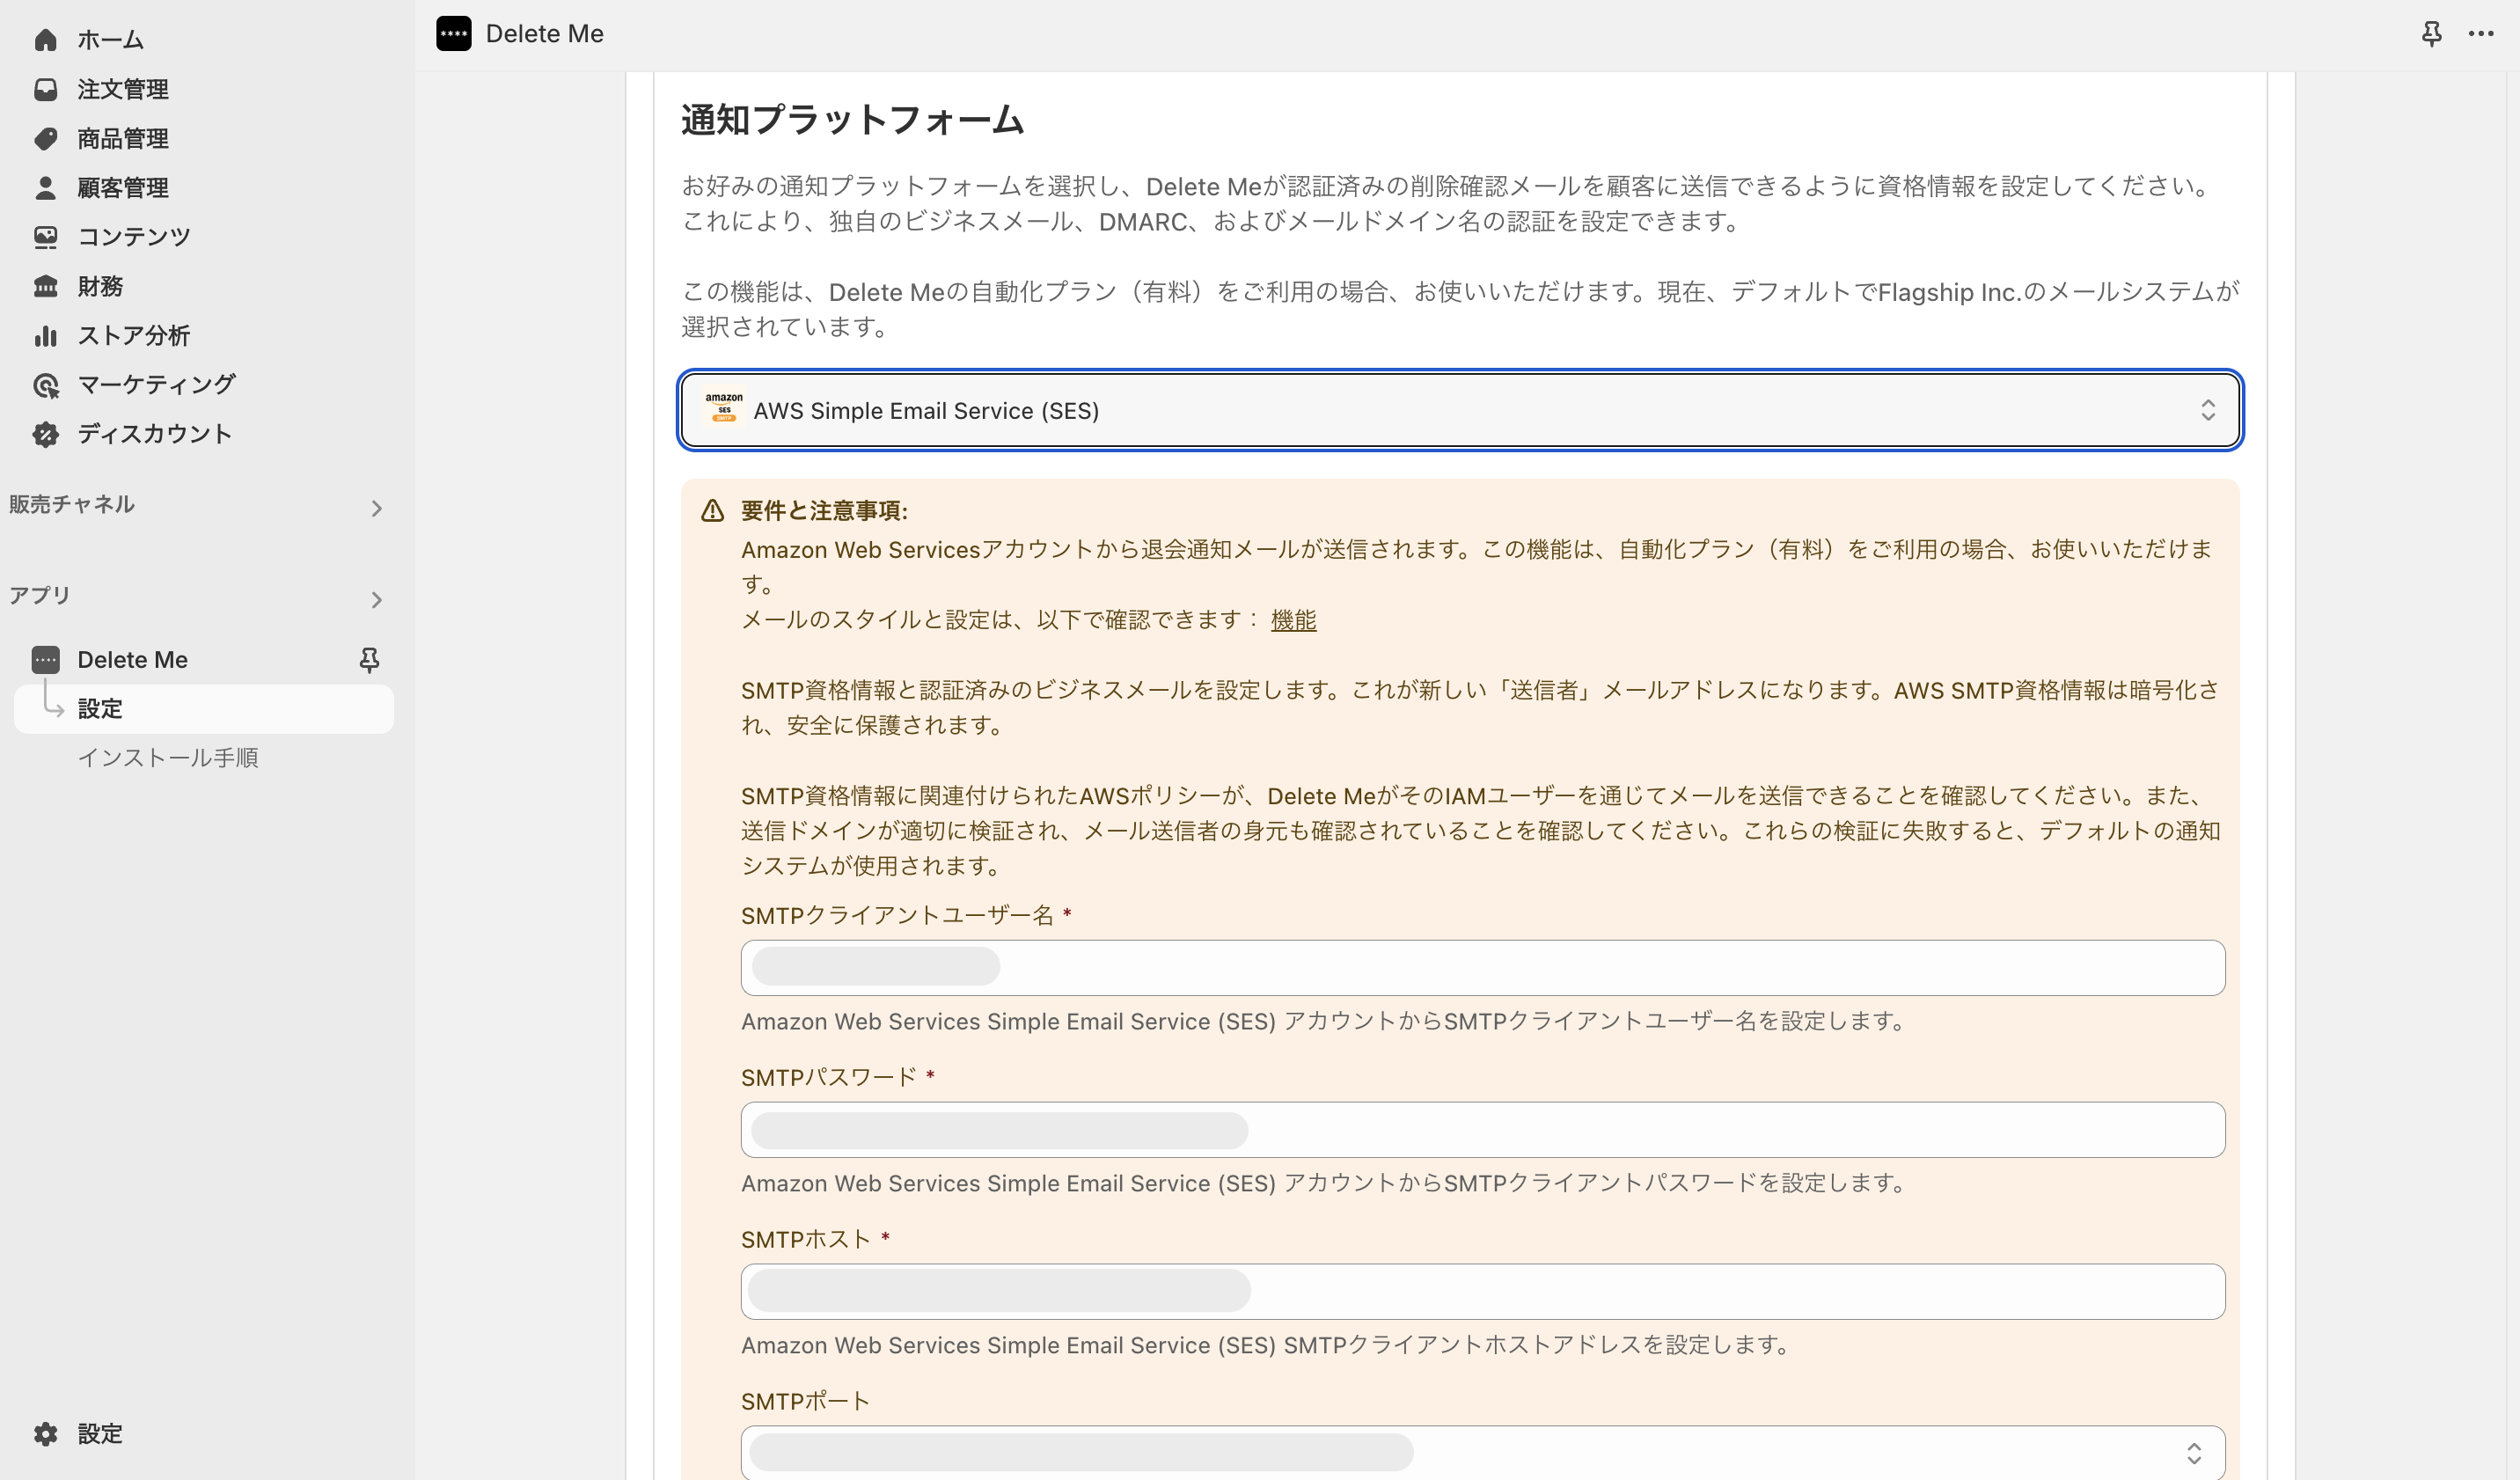Click the pin icon in top header
The height and width of the screenshot is (1480, 2520).
coord(2431,33)
